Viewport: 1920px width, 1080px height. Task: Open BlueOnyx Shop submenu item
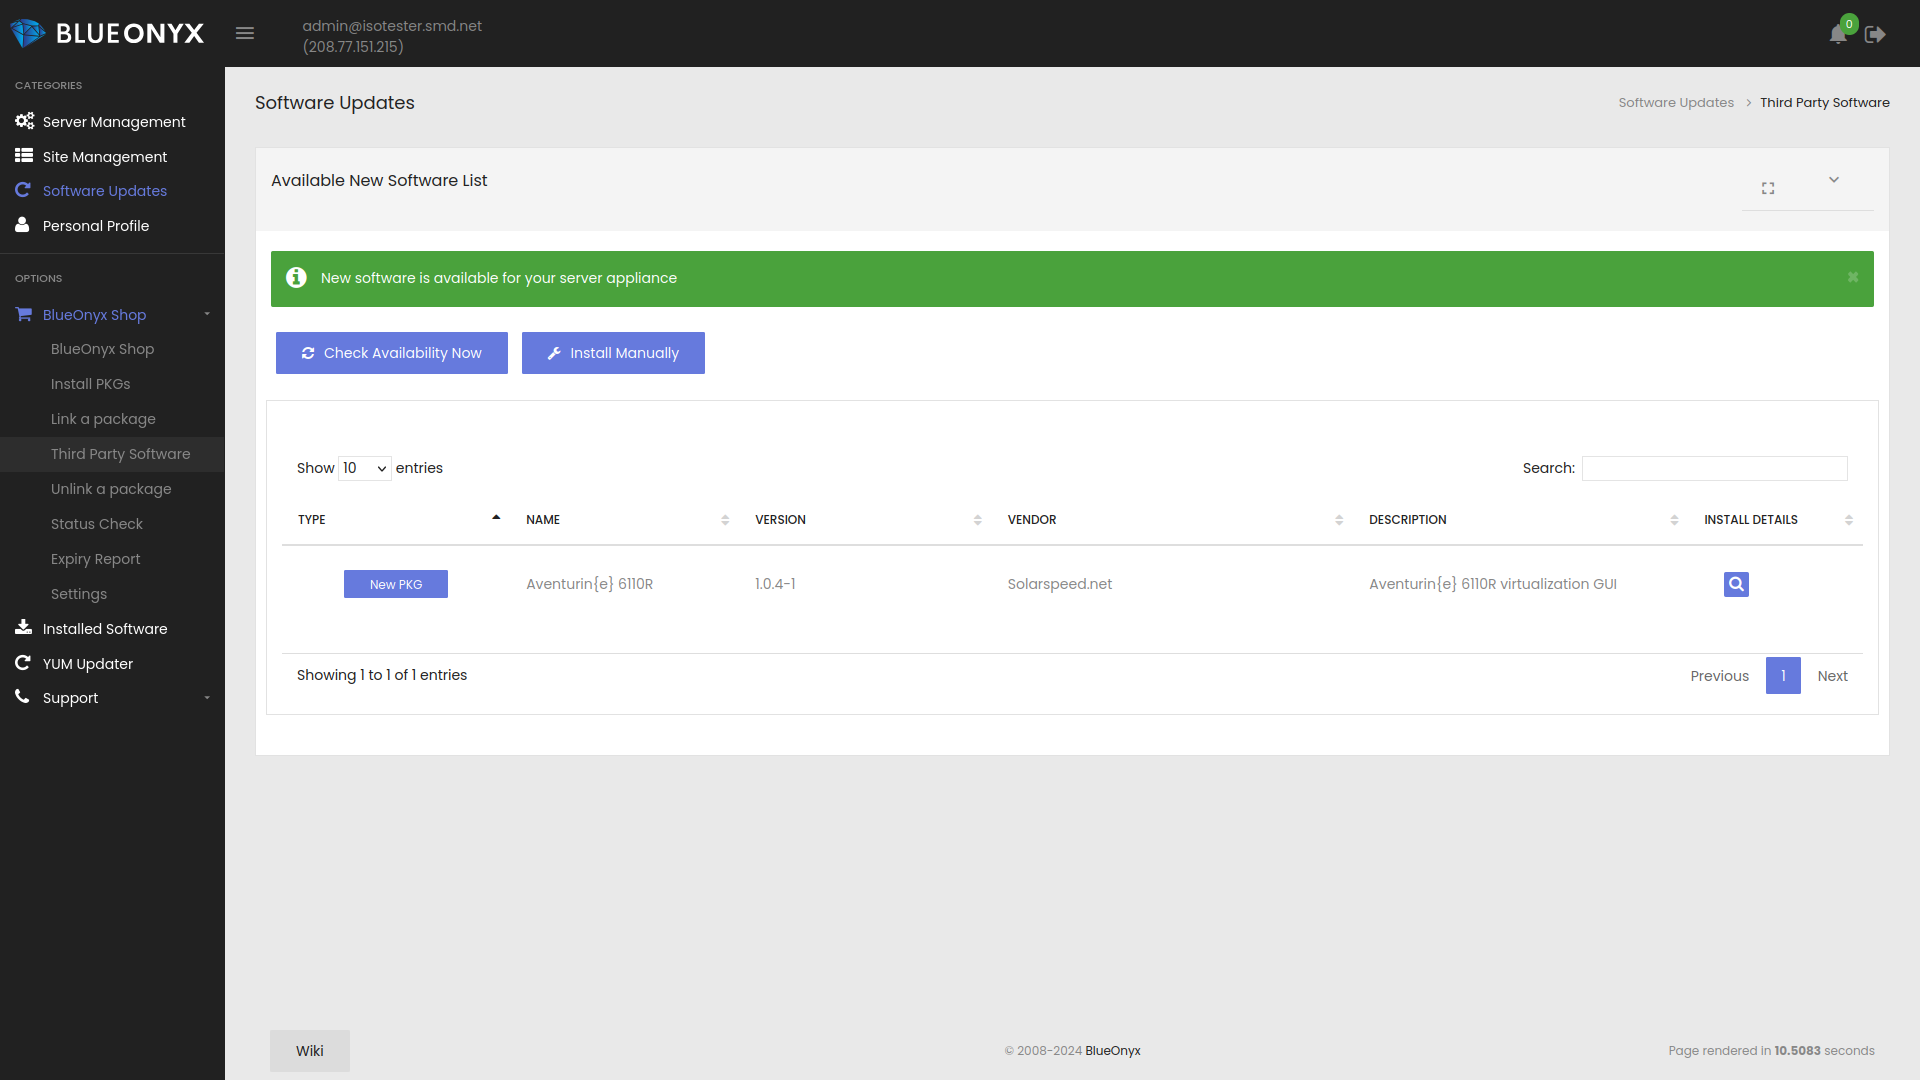click(102, 349)
